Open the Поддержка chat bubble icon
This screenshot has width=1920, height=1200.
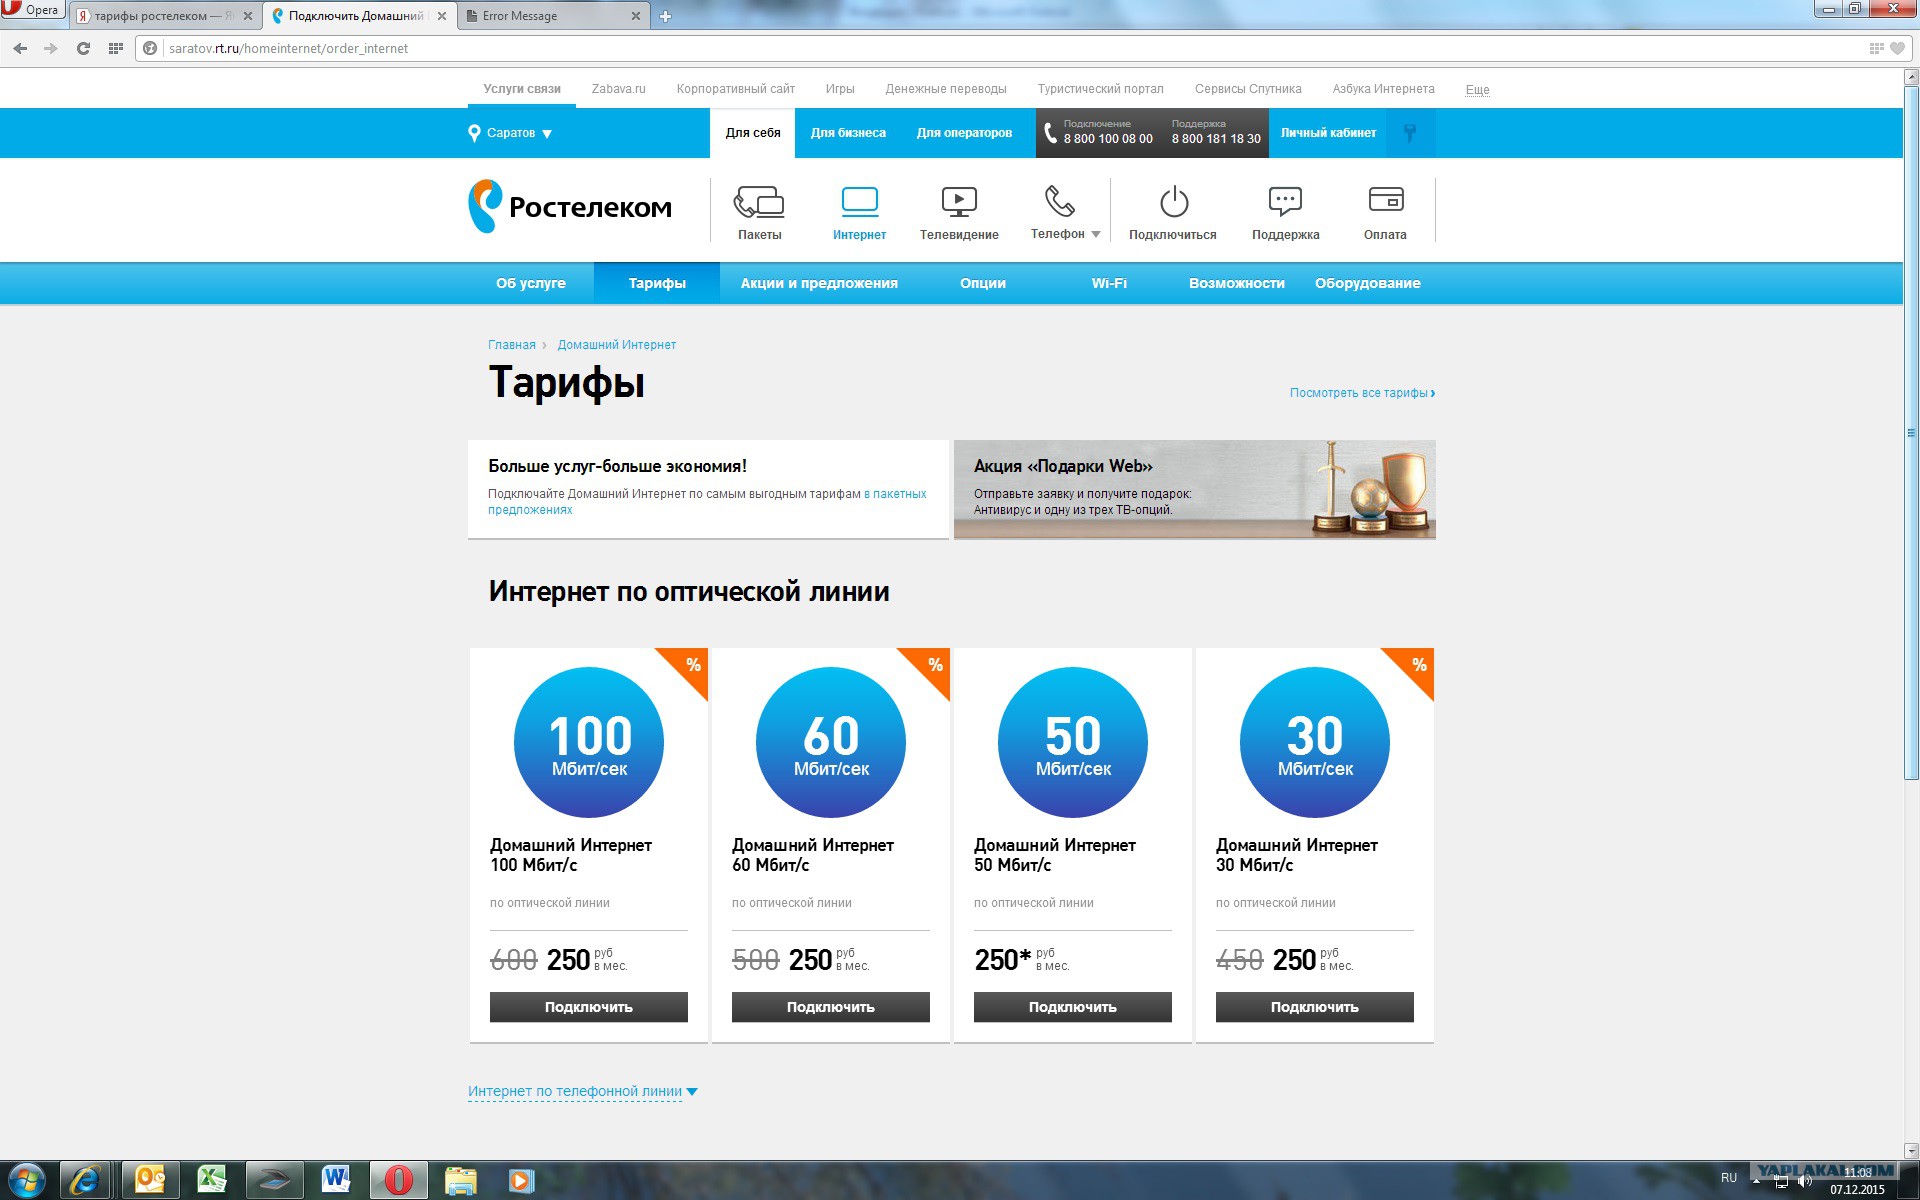[1285, 202]
